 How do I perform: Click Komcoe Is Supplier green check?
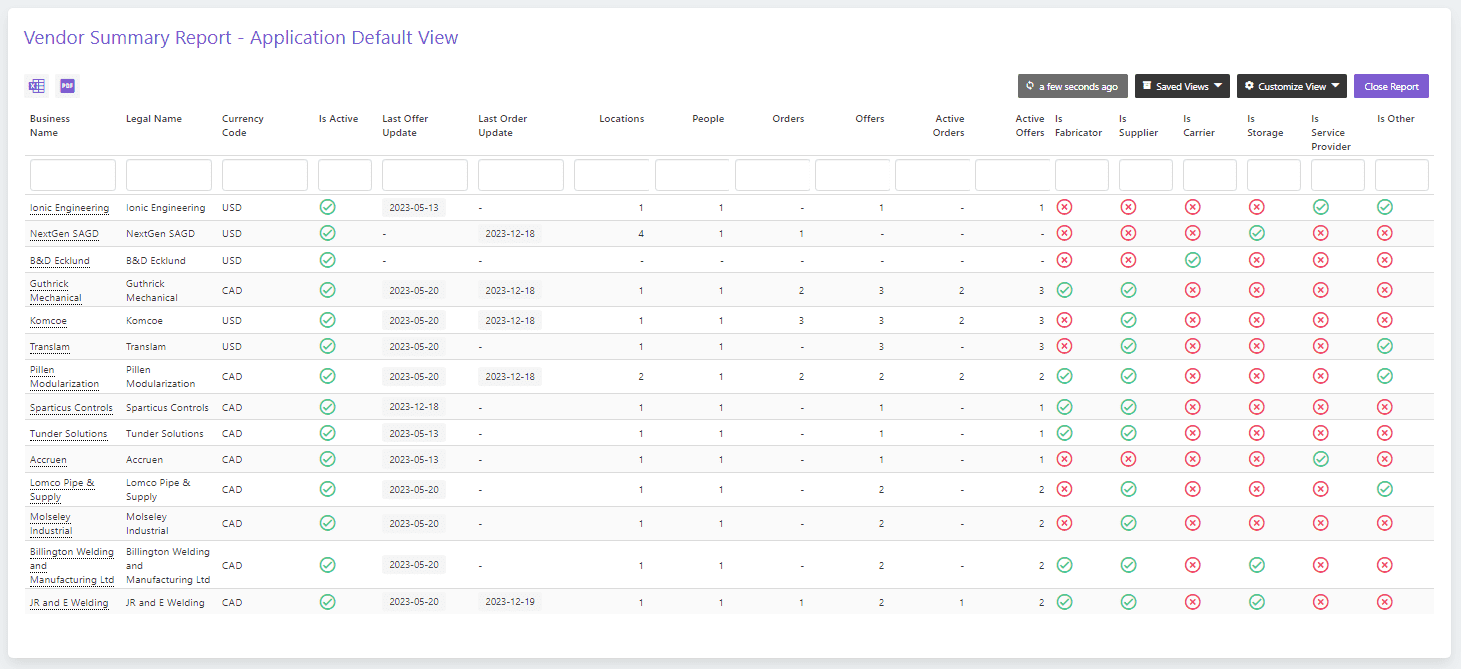(1128, 320)
